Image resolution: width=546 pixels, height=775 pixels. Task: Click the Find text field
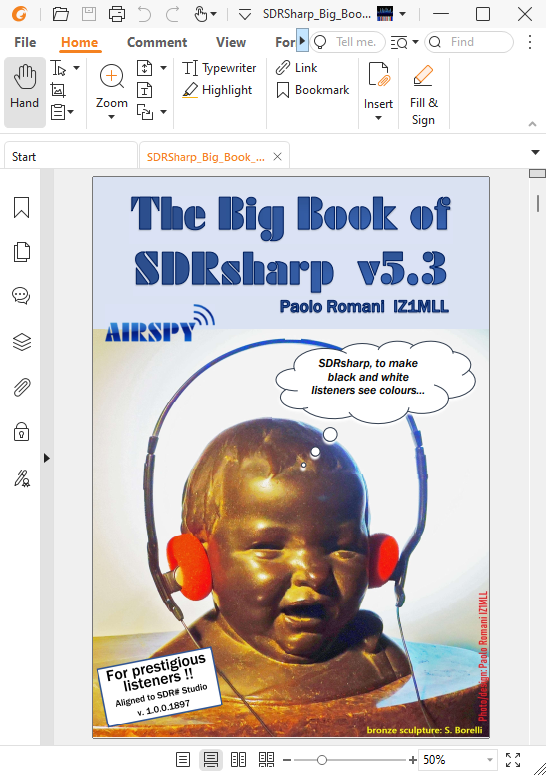tap(469, 42)
